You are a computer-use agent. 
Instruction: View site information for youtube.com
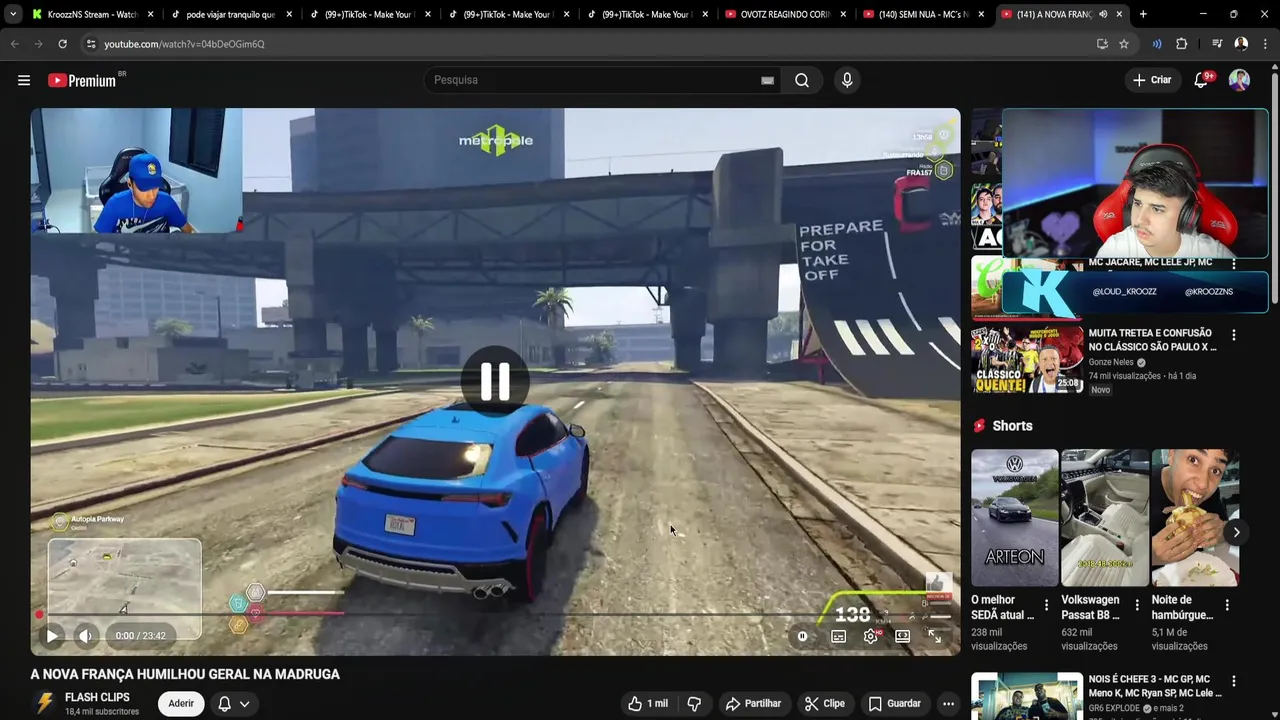coord(91,44)
